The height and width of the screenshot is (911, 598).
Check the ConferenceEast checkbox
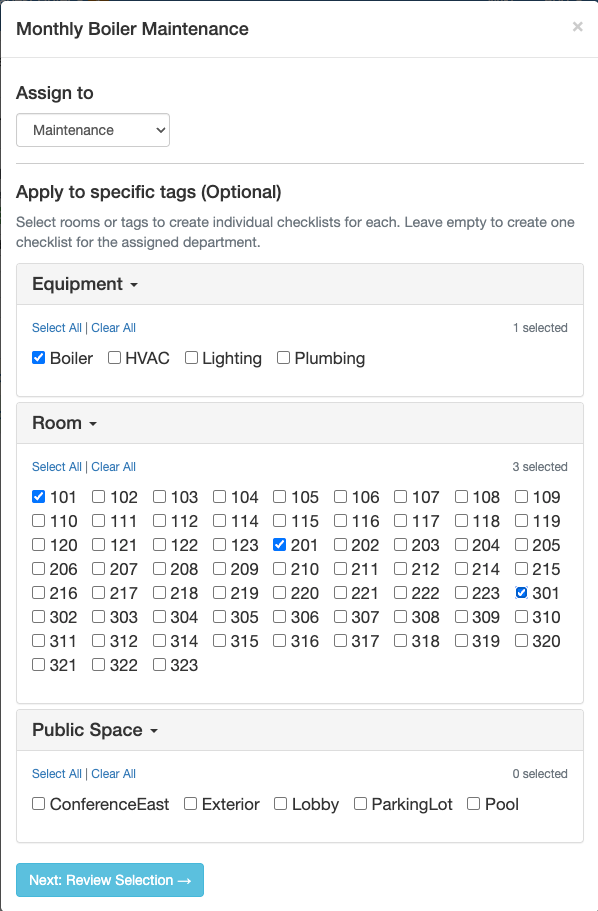38,804
